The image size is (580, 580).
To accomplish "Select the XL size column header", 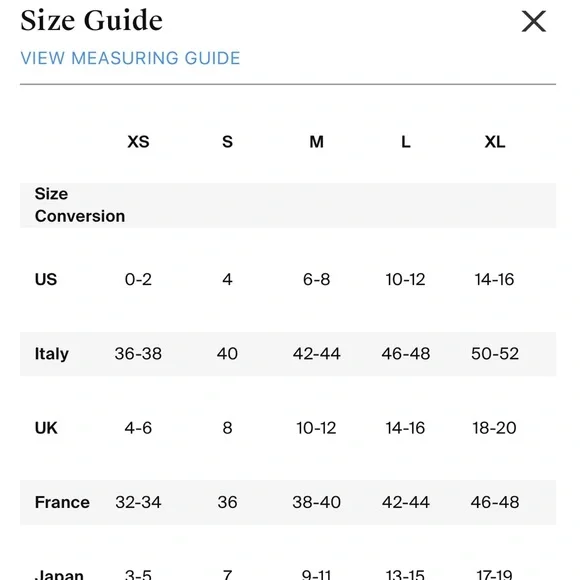I will click(x=495, y=142).
